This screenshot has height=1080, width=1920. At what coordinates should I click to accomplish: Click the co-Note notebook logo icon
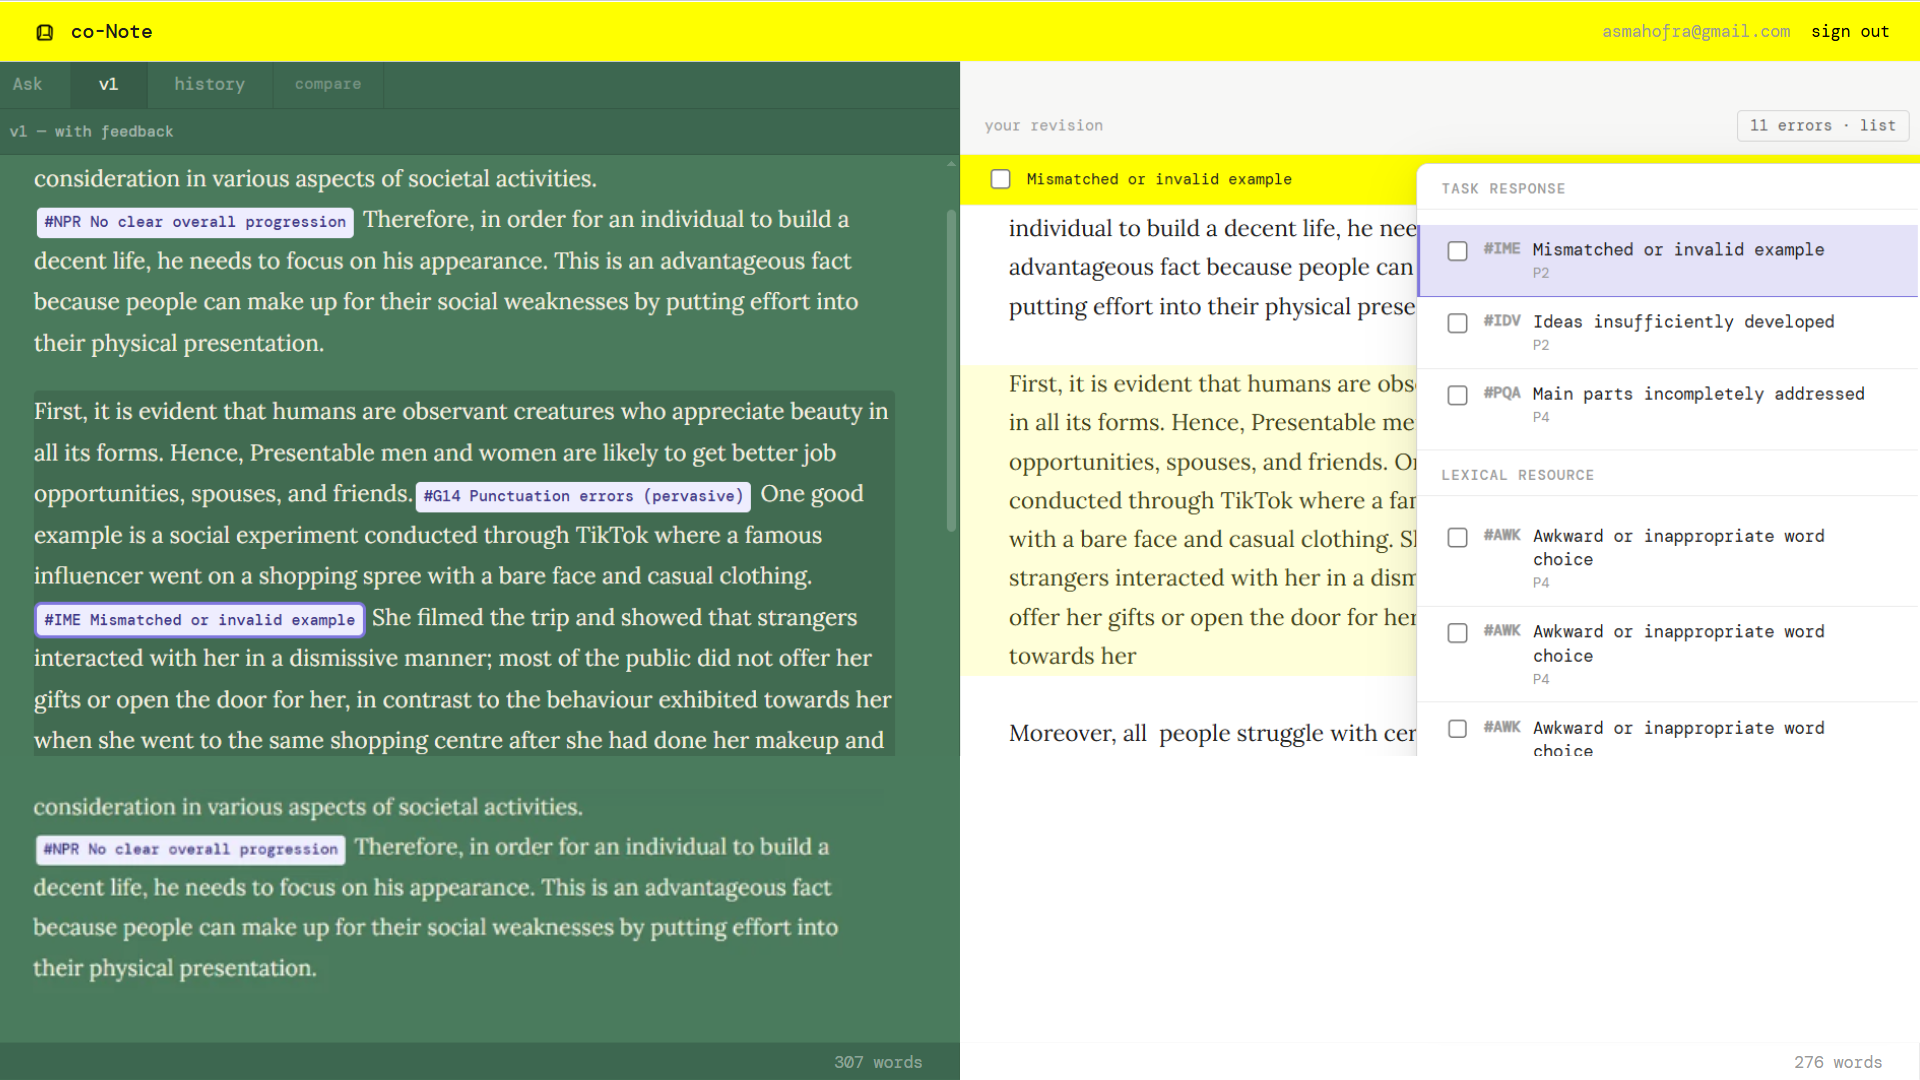coord(45,32)
